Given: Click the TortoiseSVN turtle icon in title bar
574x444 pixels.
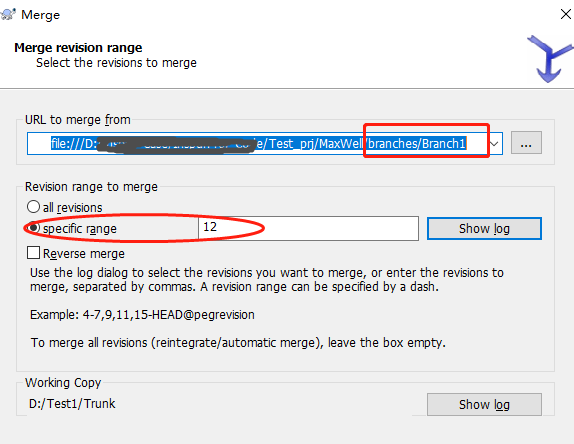Looking at the screenshot, I should (7, 15).
